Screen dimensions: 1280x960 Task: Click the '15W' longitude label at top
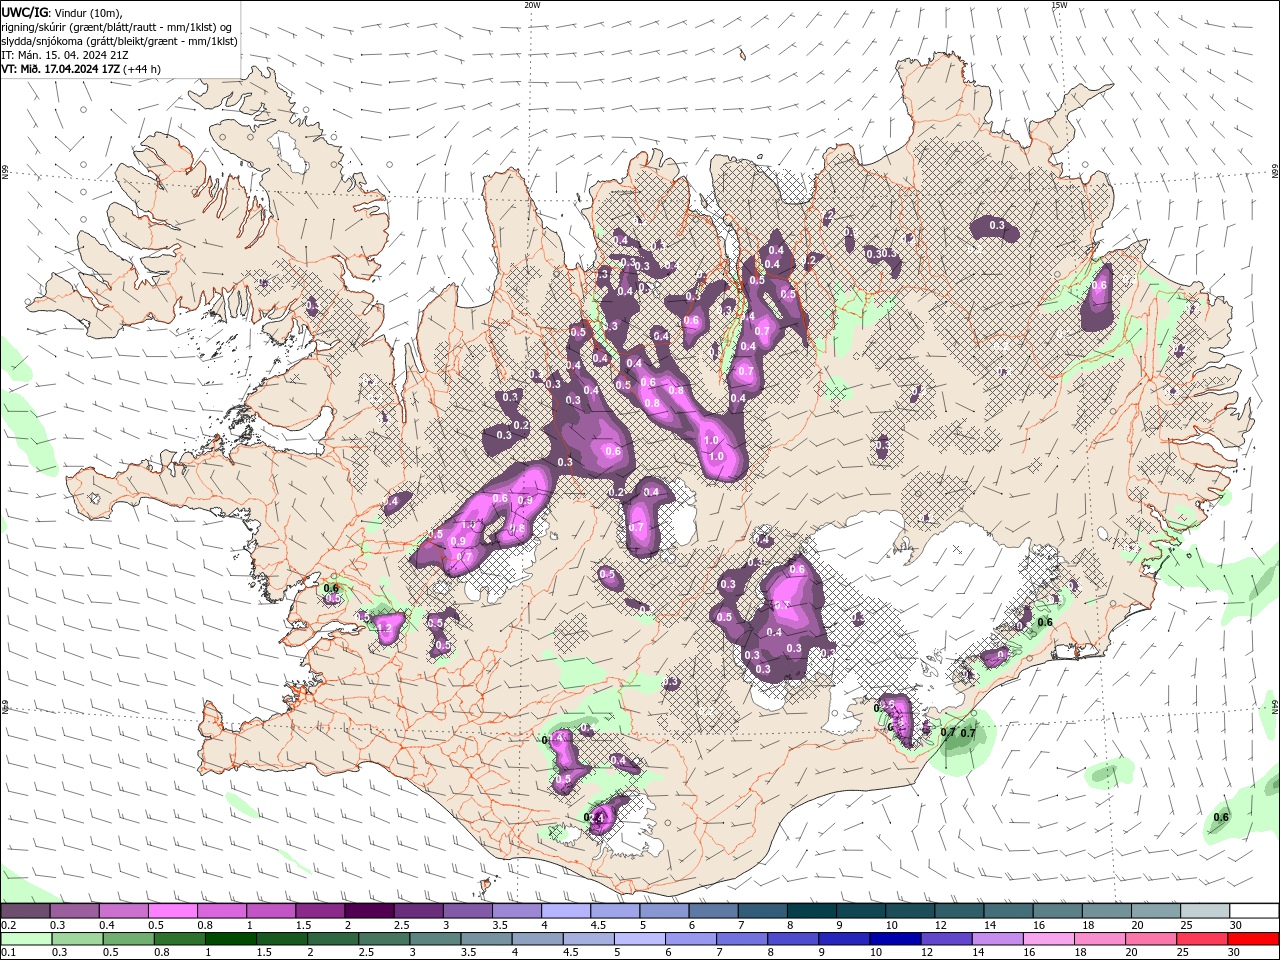pyautogui.click(x=1059, y=5)
